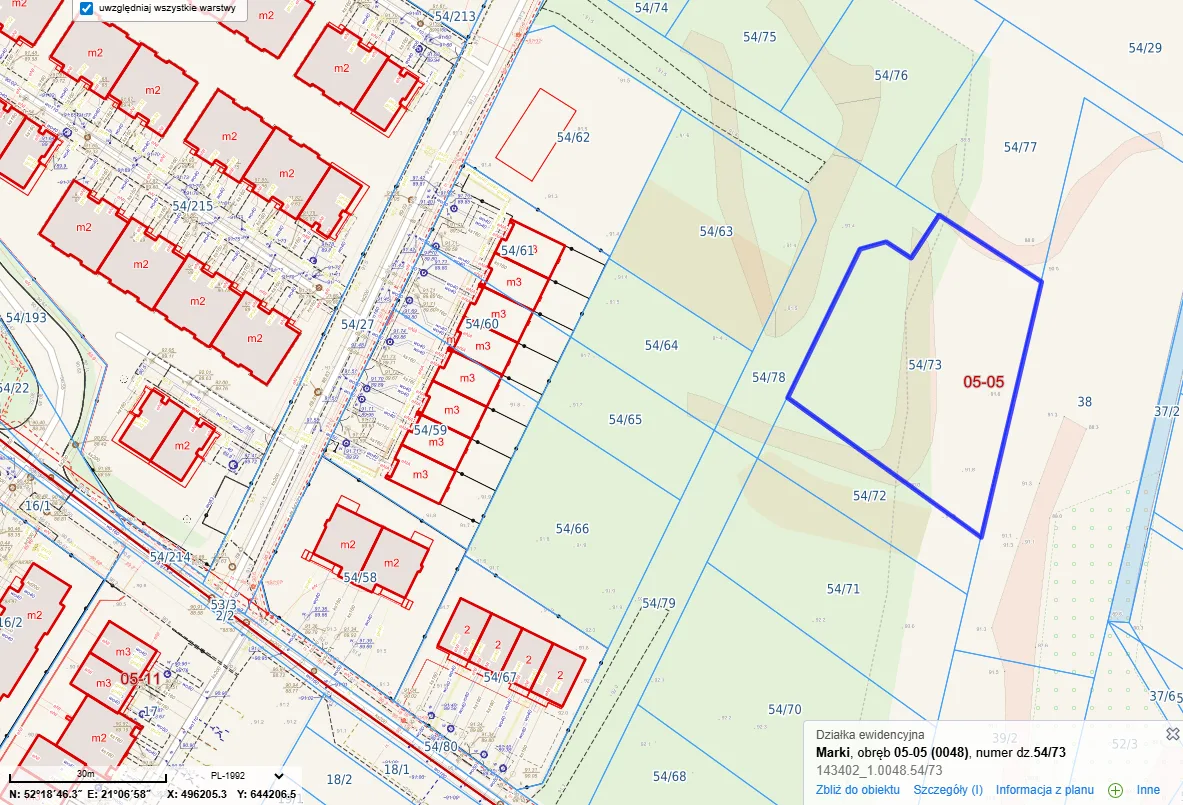Click the 'Zbliż do obiektu' link
This screenshot has height=805, width=1183.
[858, 790]
